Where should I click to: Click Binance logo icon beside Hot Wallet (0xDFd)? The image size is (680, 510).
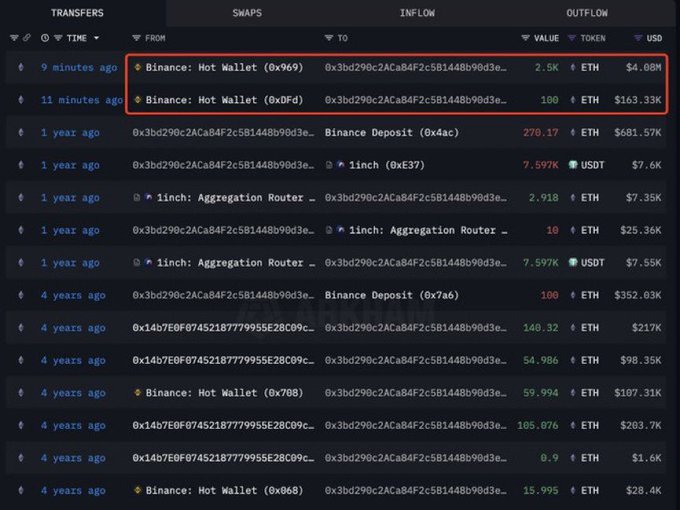[x=137, y=99]
